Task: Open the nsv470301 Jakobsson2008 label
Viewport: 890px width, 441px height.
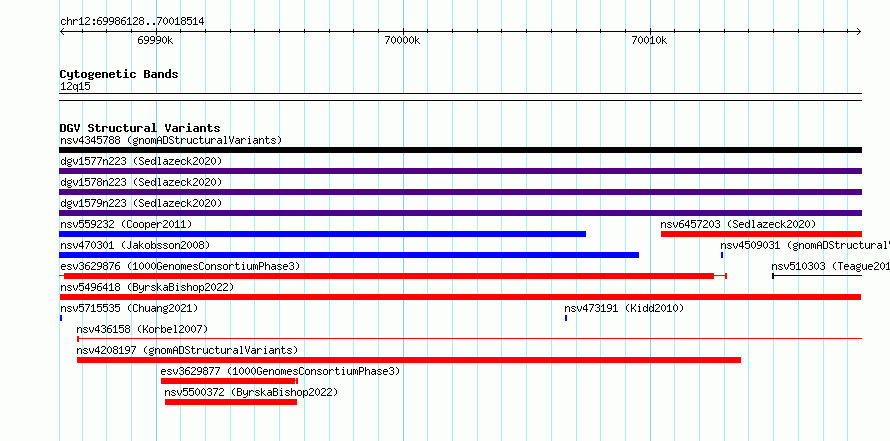Action: (135, 245)
